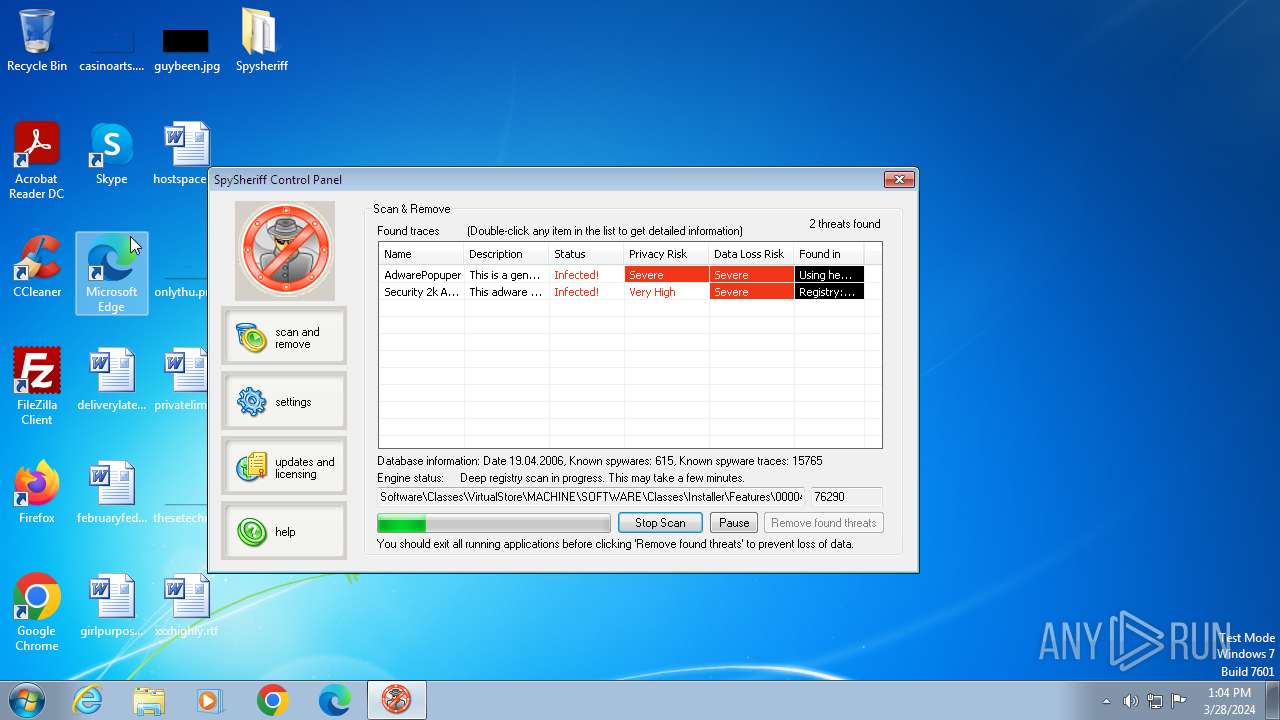Open the settings gear section
Viewport: 1280px width, 720px height.
[284, 402]
